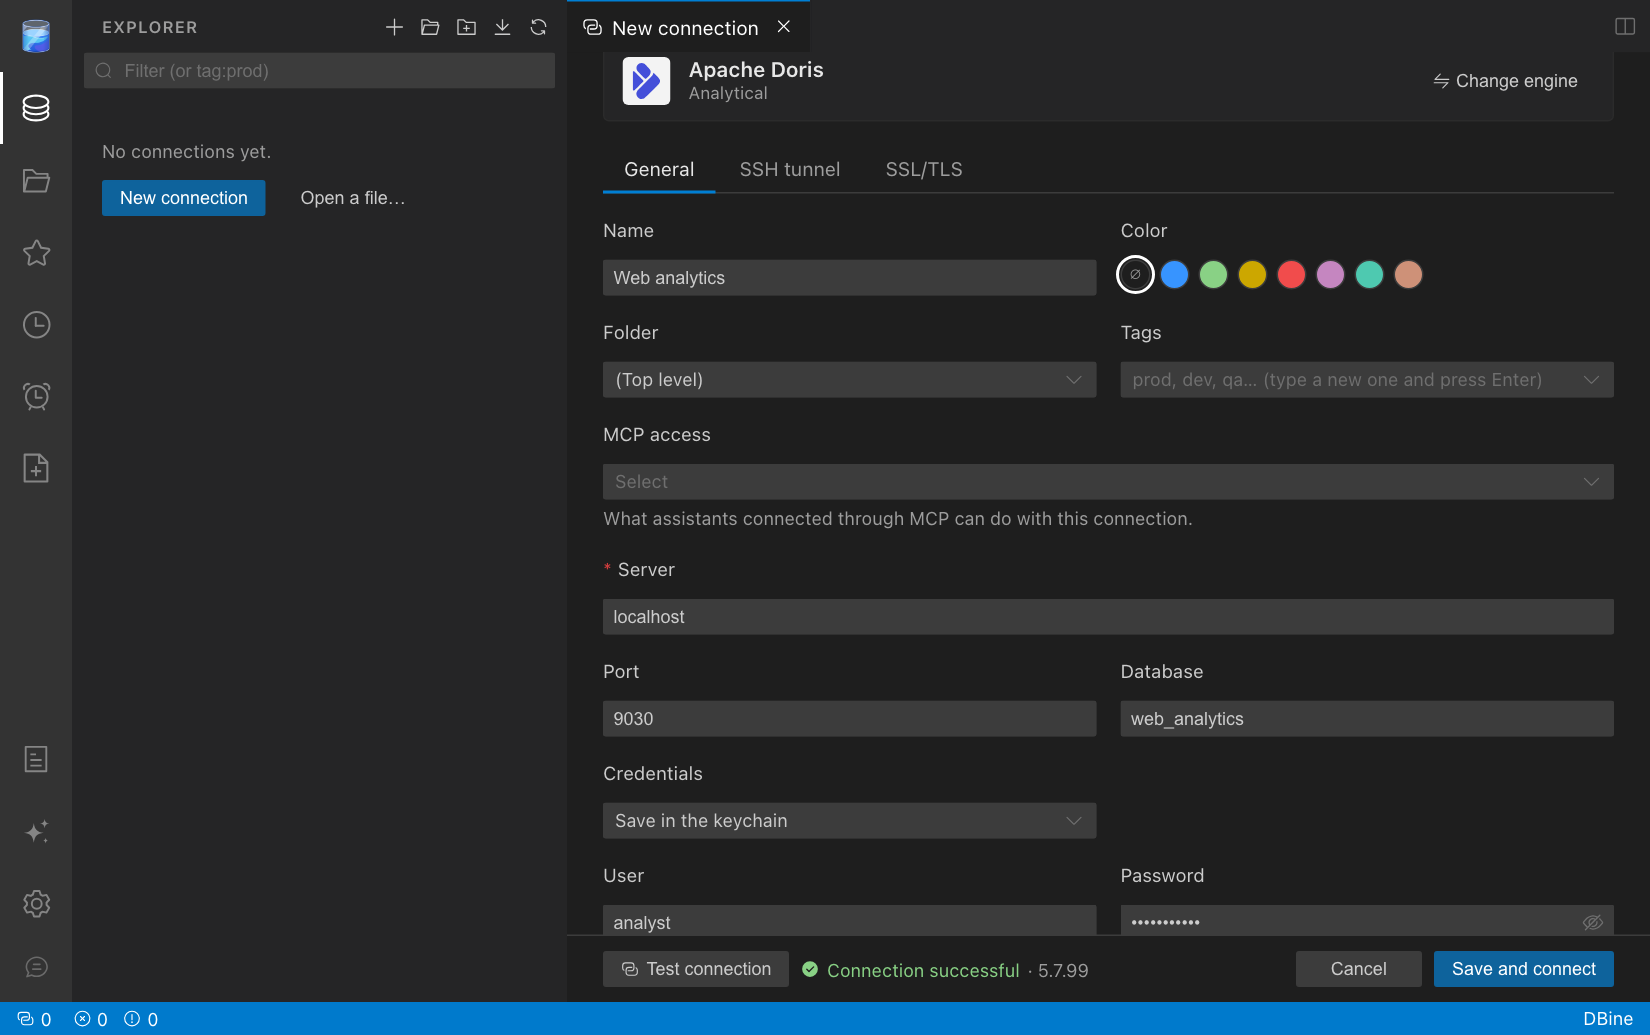Open Settings gear icon
This screenshot has height=1035, width=1650.
36,904
